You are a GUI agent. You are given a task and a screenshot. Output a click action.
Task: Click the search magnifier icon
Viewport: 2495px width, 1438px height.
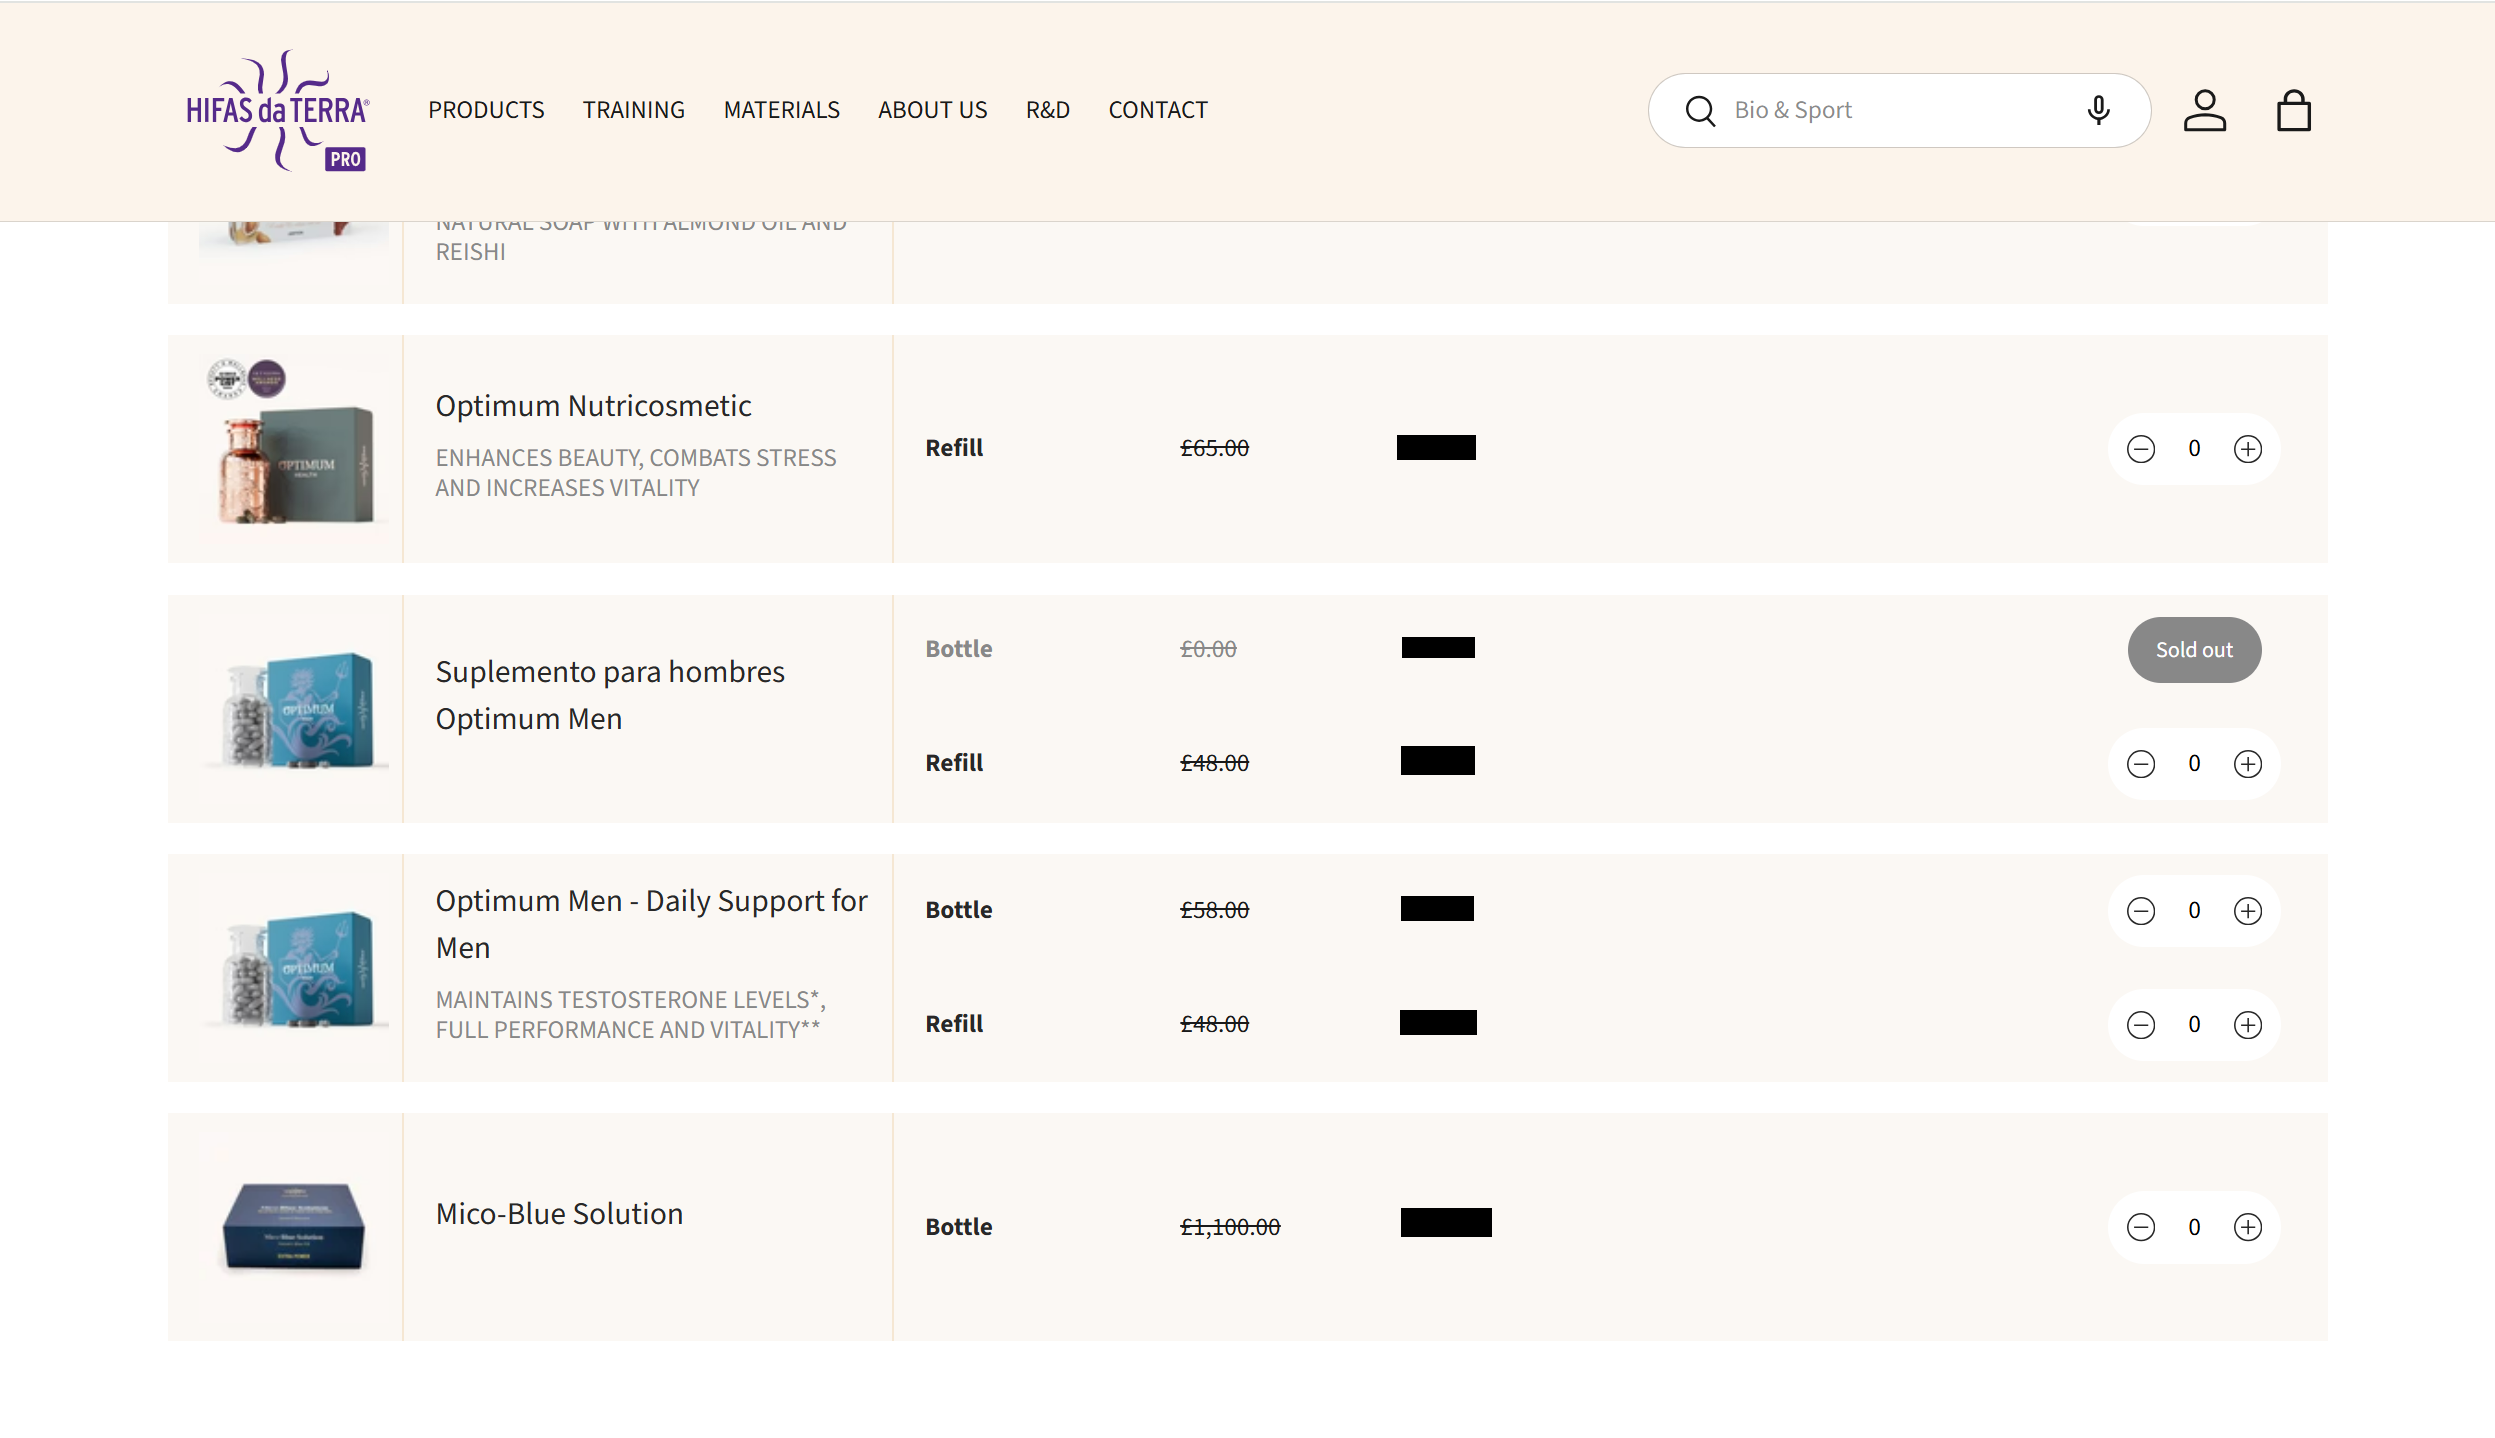(x=1700, y=110)
